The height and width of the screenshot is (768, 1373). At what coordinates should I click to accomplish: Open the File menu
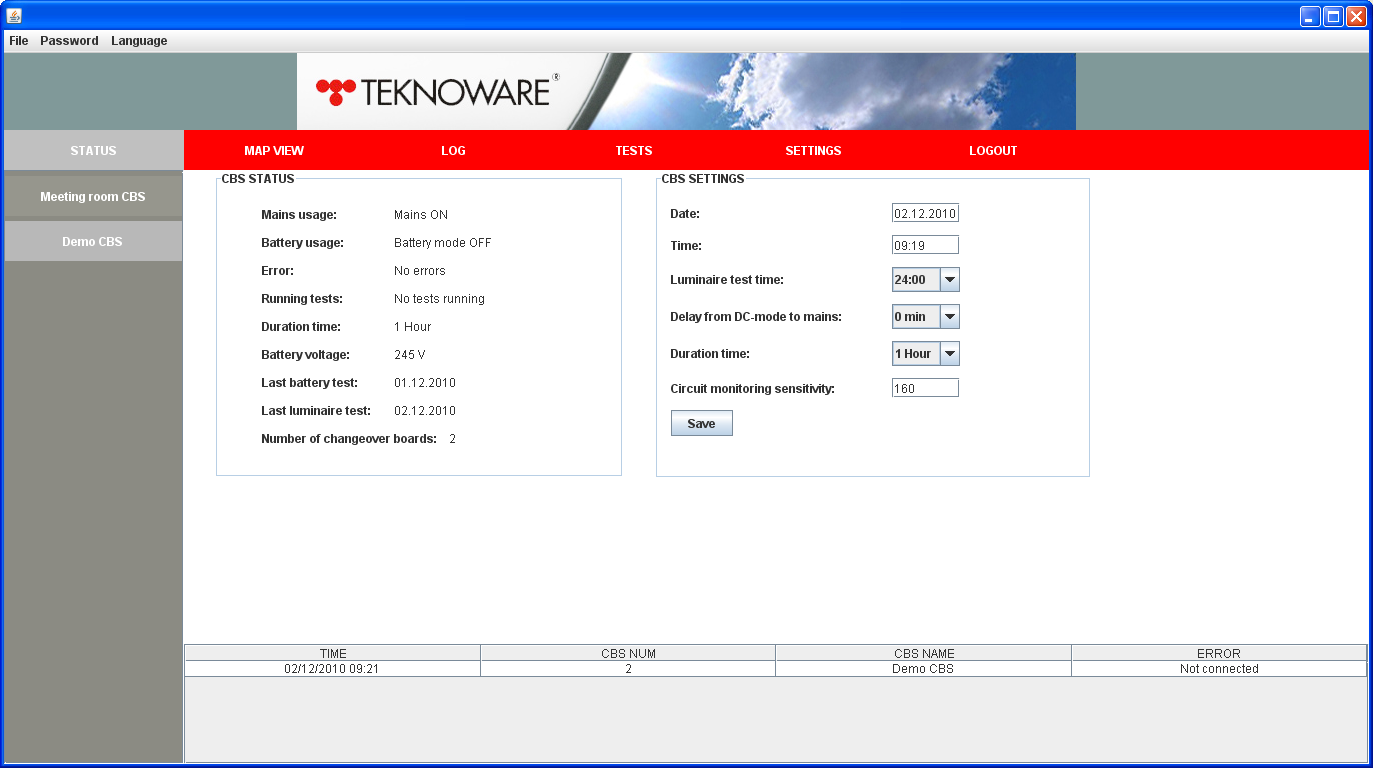[19, 41]
